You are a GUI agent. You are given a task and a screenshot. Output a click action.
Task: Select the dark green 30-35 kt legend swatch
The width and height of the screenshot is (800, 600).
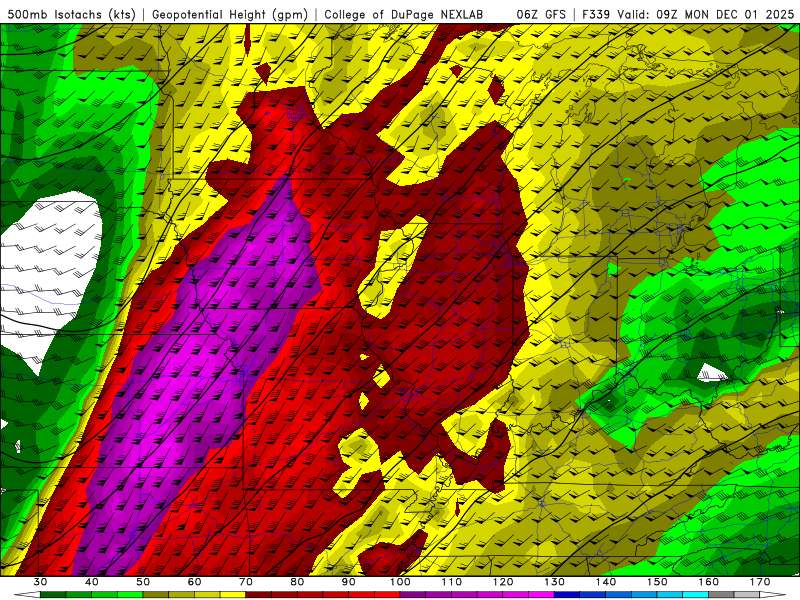pos(53,595)
